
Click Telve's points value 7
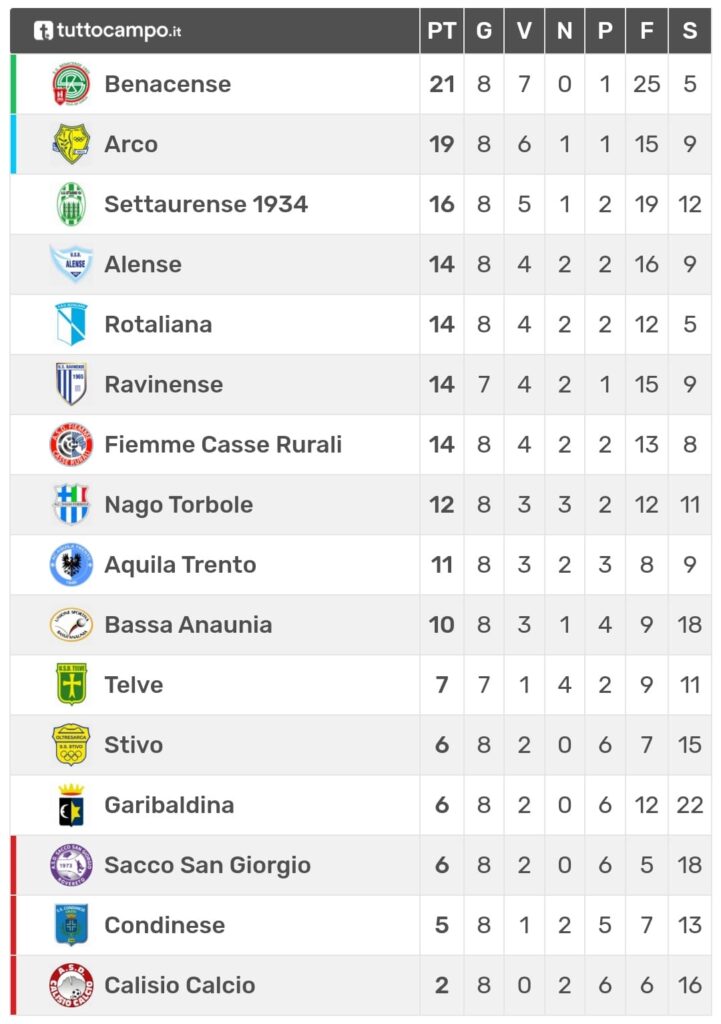click(441, 685)
